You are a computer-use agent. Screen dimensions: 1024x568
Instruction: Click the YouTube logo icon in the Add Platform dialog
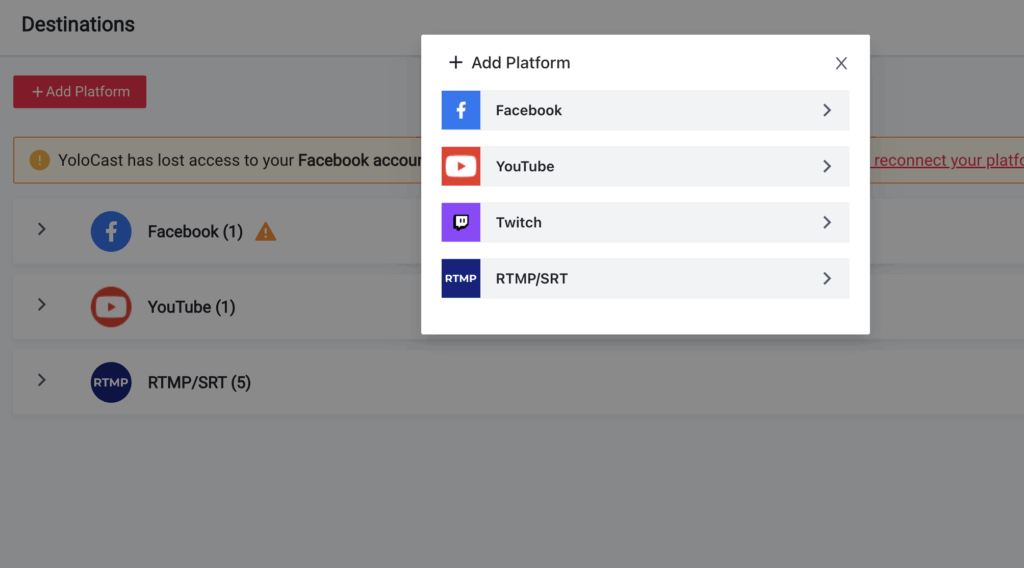(461, 166)
